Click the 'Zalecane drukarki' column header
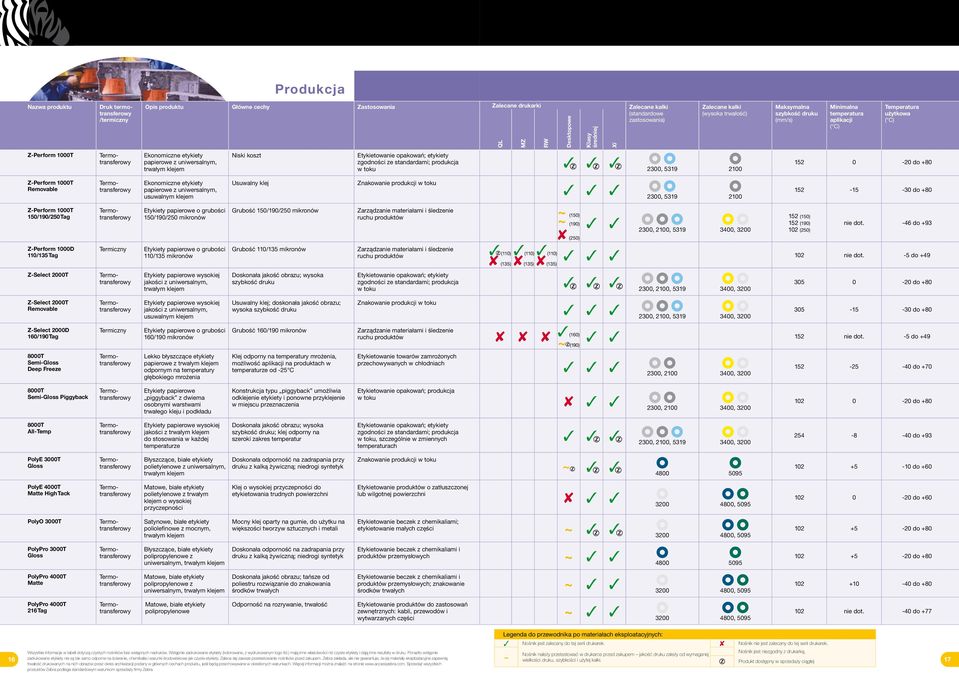Screen dimensions: 959x673 coord(516,106)
